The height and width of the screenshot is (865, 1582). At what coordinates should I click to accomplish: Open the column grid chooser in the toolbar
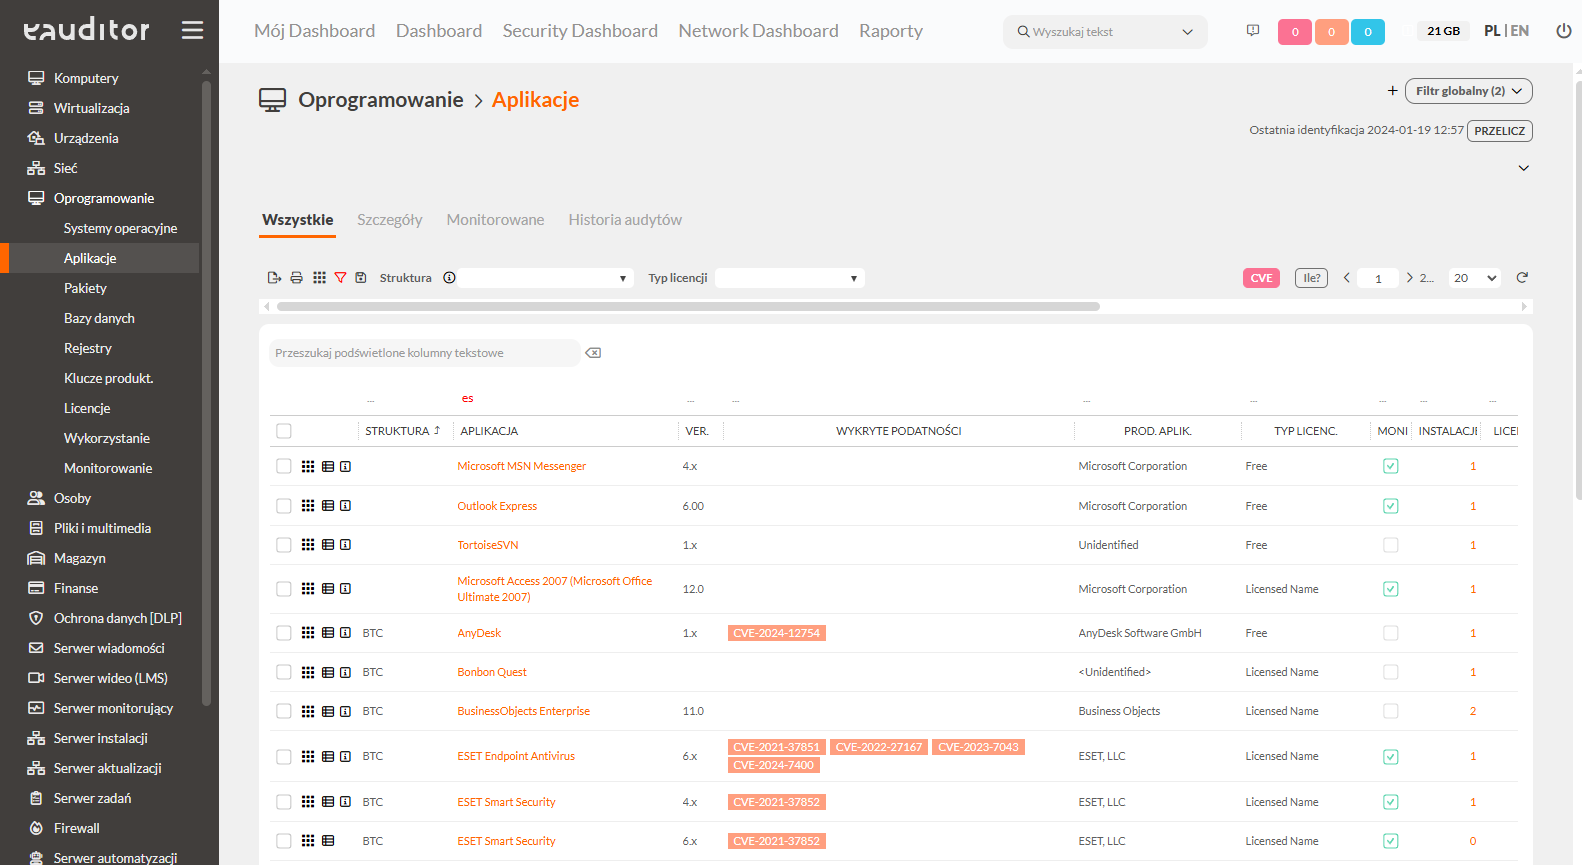pyautogui.click(x=319, y=278)
